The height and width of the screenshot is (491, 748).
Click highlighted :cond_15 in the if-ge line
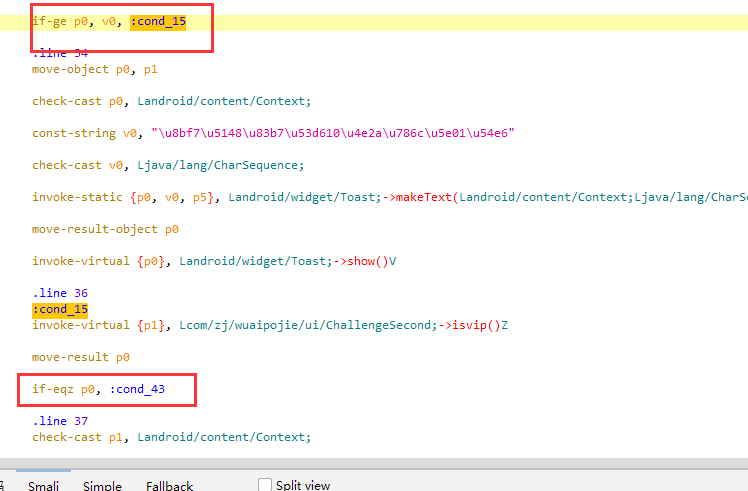[158, 21]
